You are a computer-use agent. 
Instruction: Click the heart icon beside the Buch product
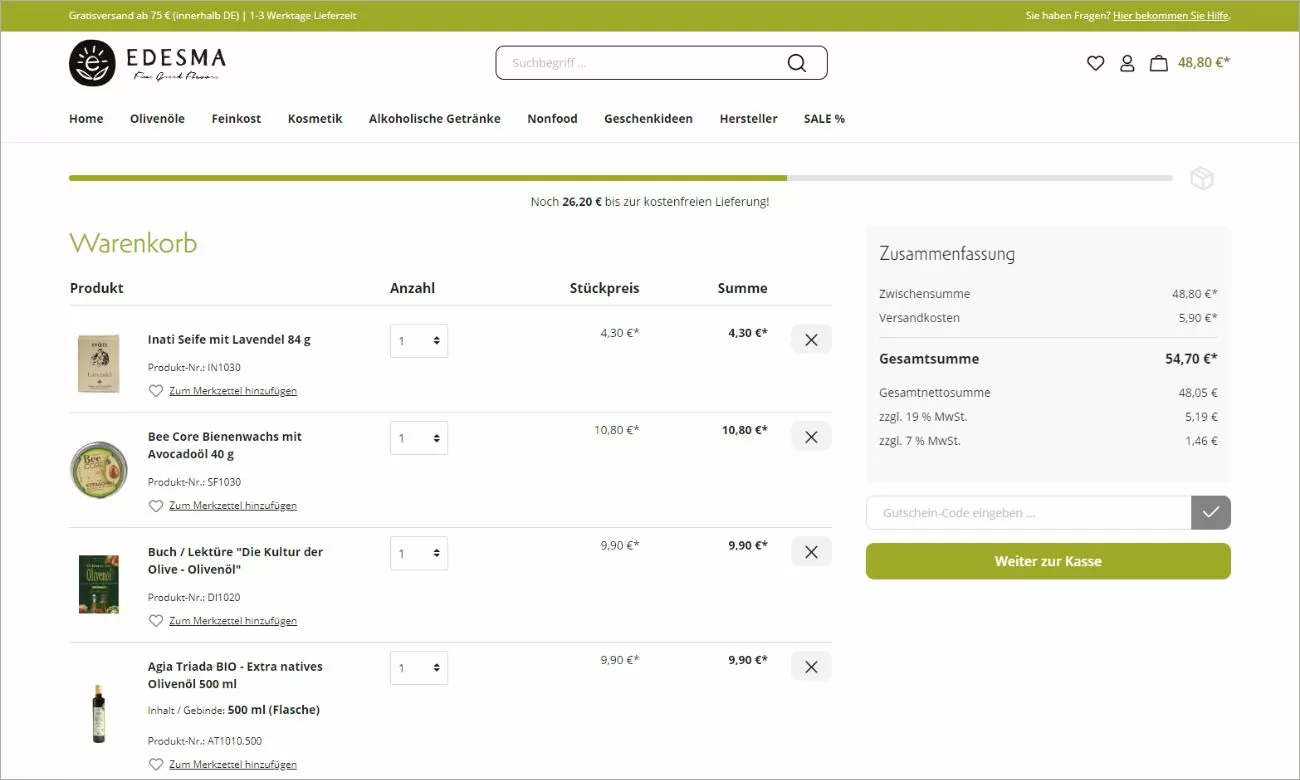(x=156, y=620)
